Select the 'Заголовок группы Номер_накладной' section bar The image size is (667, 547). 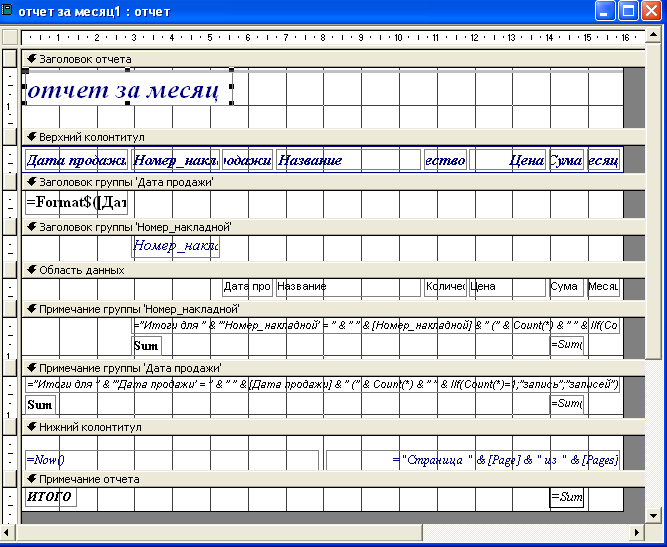coord(334,228)
